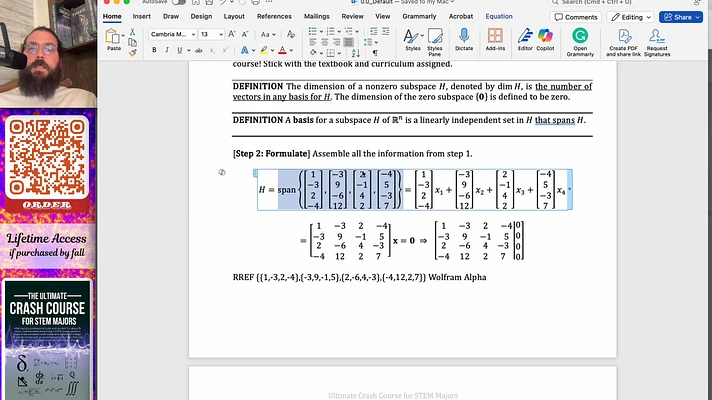Click the equation move handle at left

[x=255, y=173]
